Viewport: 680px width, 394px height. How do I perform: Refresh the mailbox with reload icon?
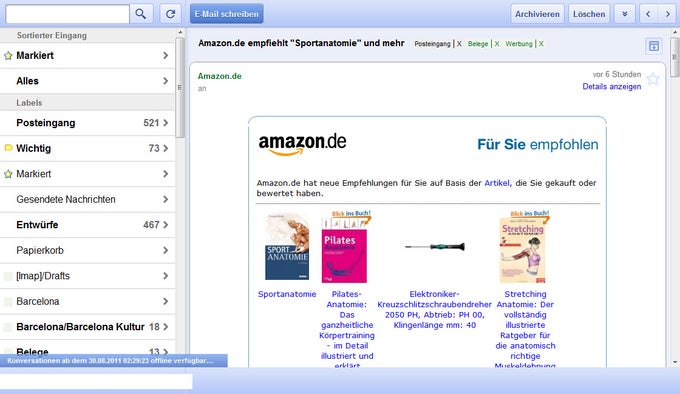pyautogui.click(x=170, y=14)
